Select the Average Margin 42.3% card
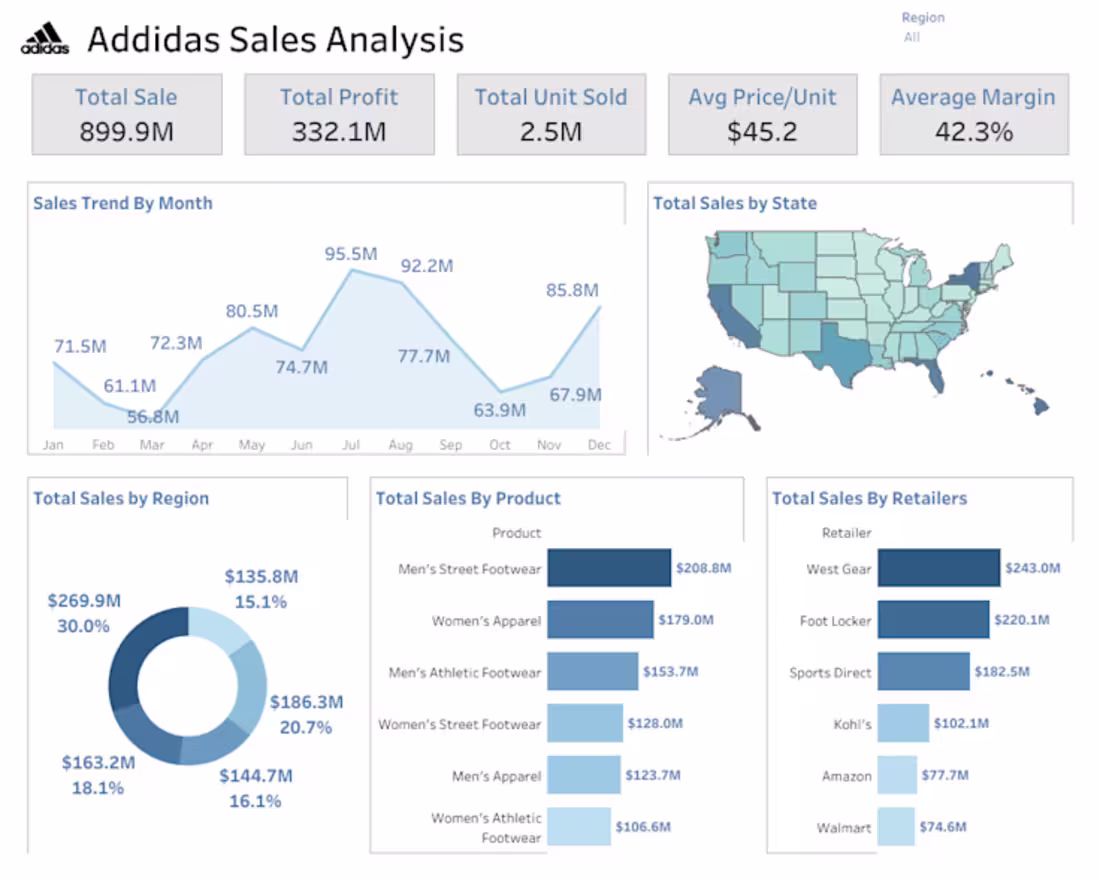 click(974, 113)
